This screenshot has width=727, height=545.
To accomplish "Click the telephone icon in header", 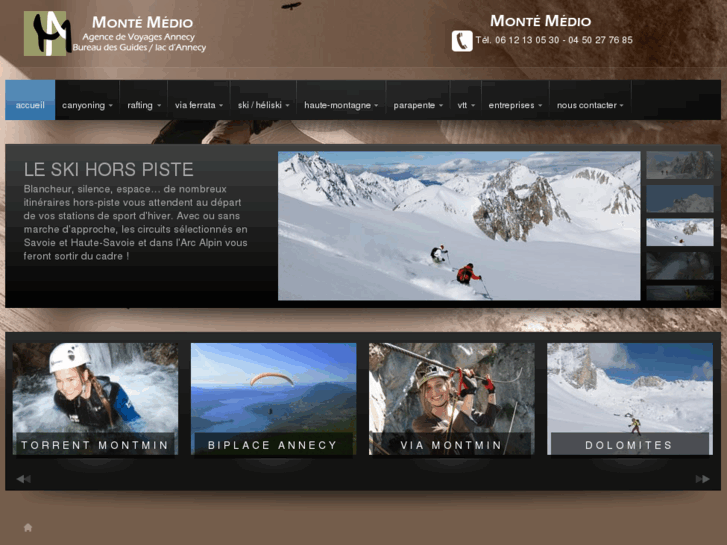I will point(461,41).
